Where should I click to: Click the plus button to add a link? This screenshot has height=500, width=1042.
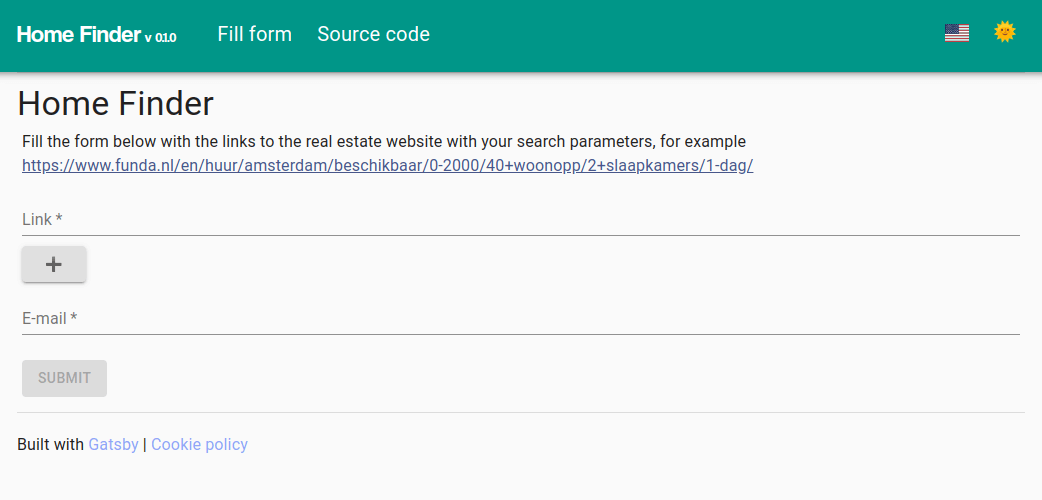click(x=54, y=264)
